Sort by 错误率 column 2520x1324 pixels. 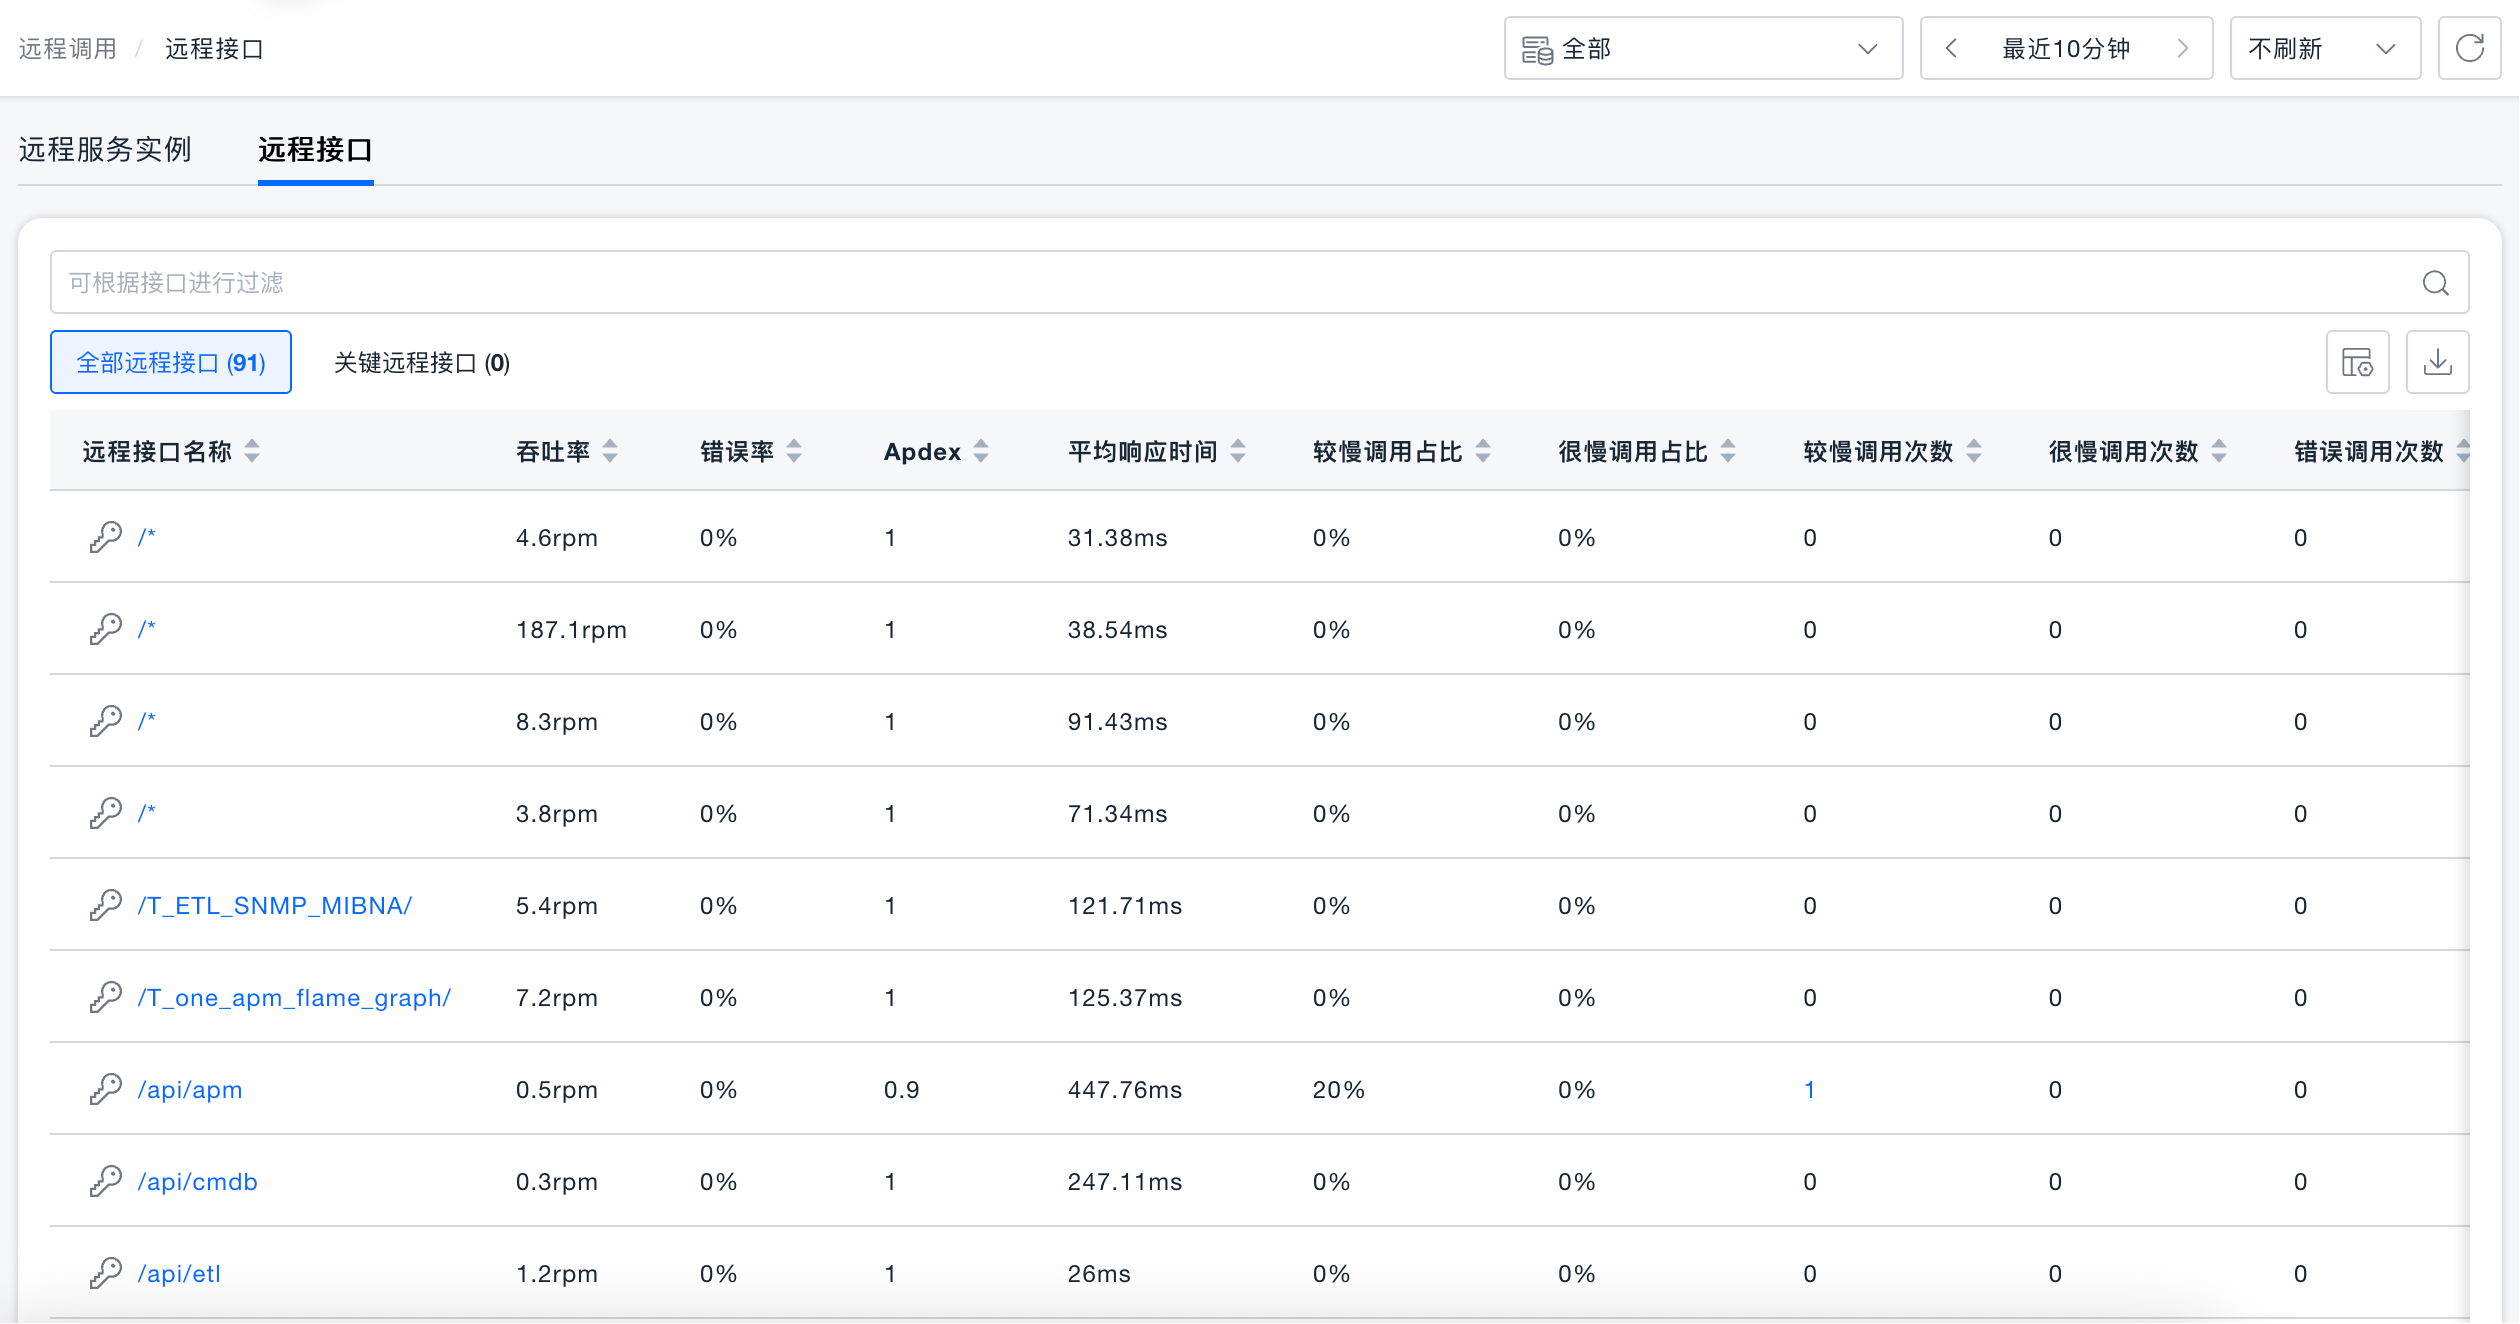pos(794,452)
